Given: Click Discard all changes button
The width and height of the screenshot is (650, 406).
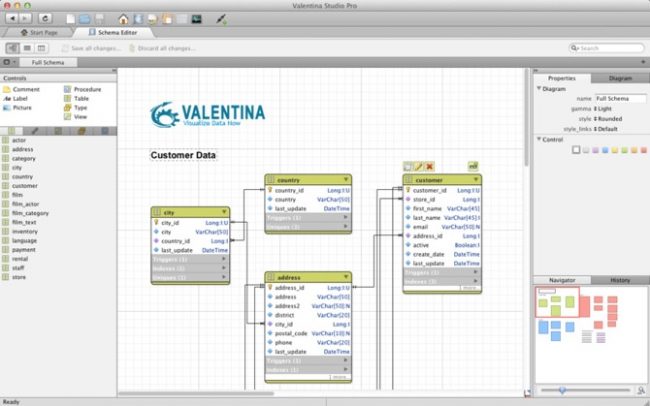Looking at the screenshot, I should pos(162,48).
